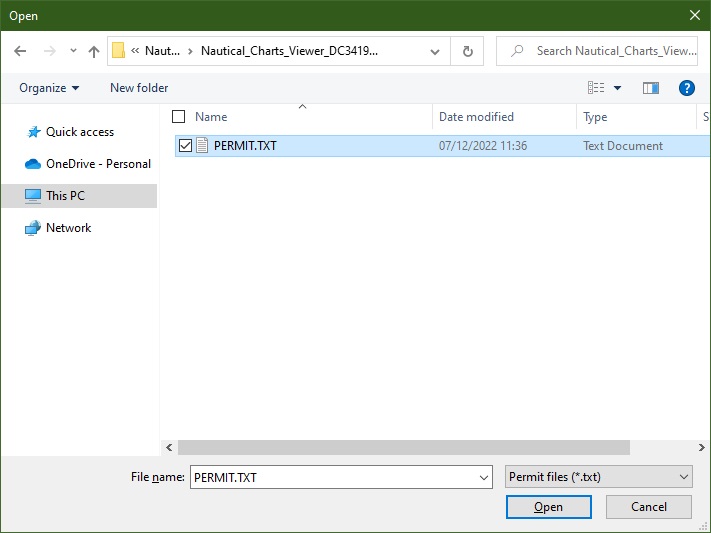Open Network in sidebar

pyautogui.click(x=68, y=228)
